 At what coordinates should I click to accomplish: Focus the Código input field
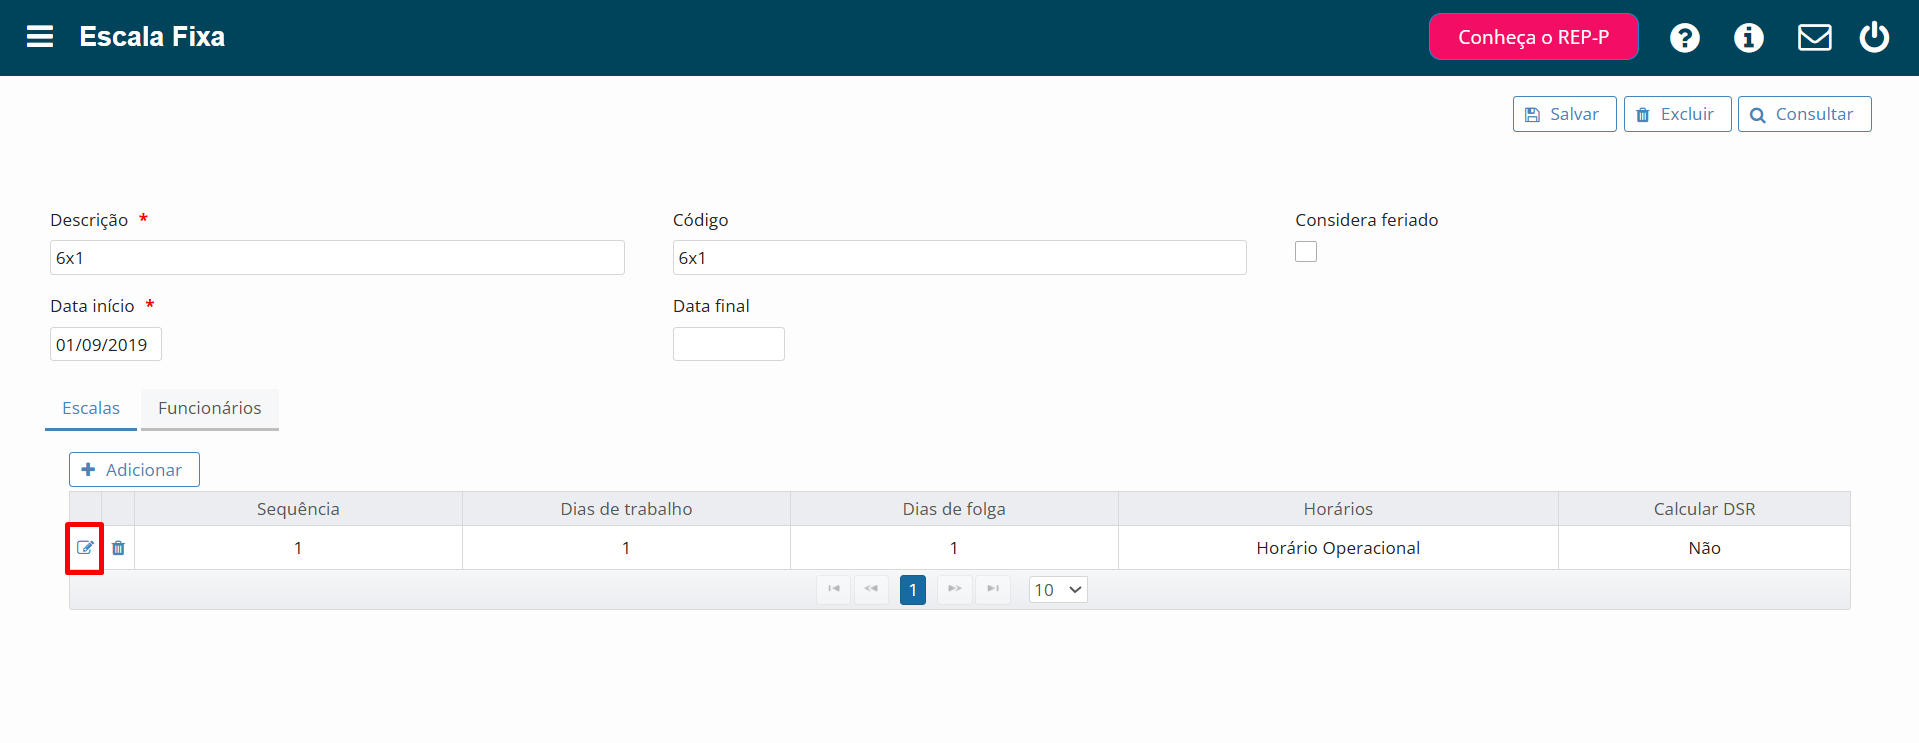click(x=959, y=258)
